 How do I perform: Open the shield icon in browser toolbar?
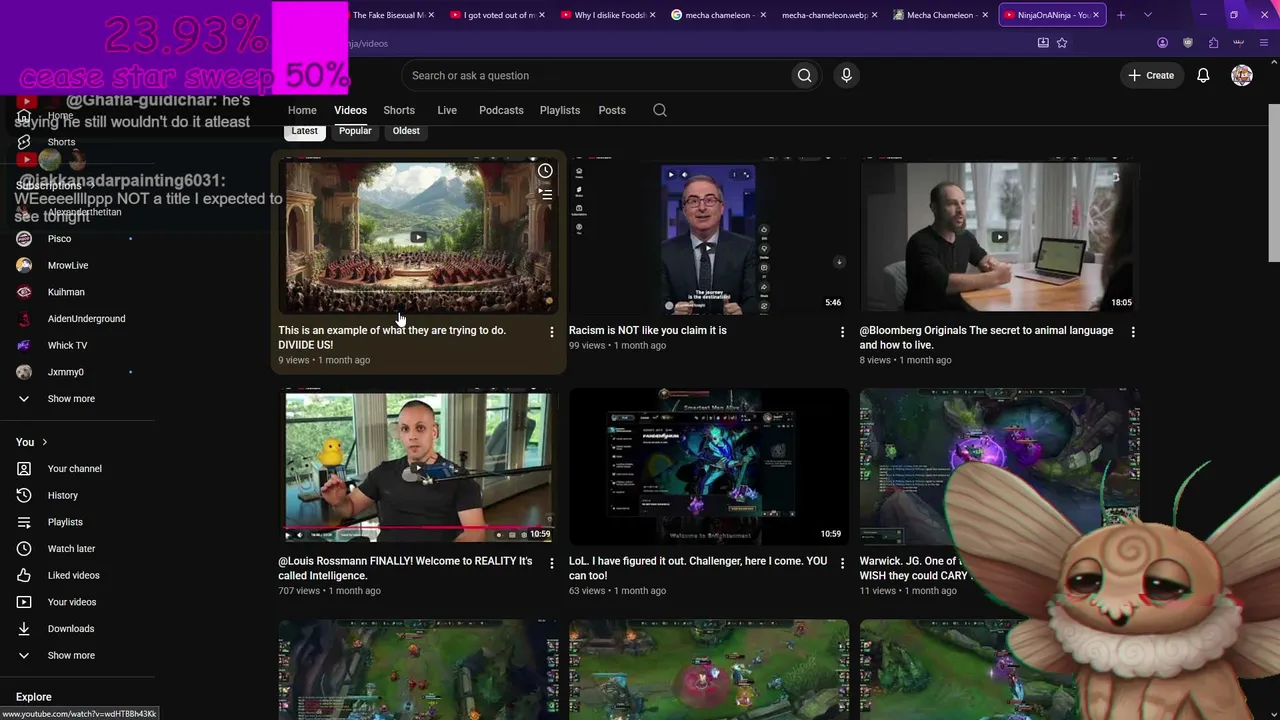(x=1188, y=43)
